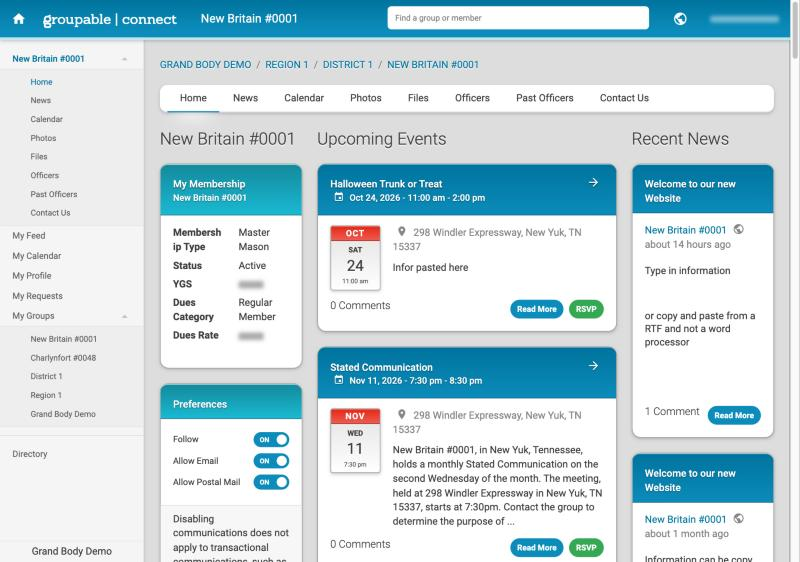The width and height of the screenshot is (800, 562).
Task: Open Officers in the sidebar
Action: (44, 175)
